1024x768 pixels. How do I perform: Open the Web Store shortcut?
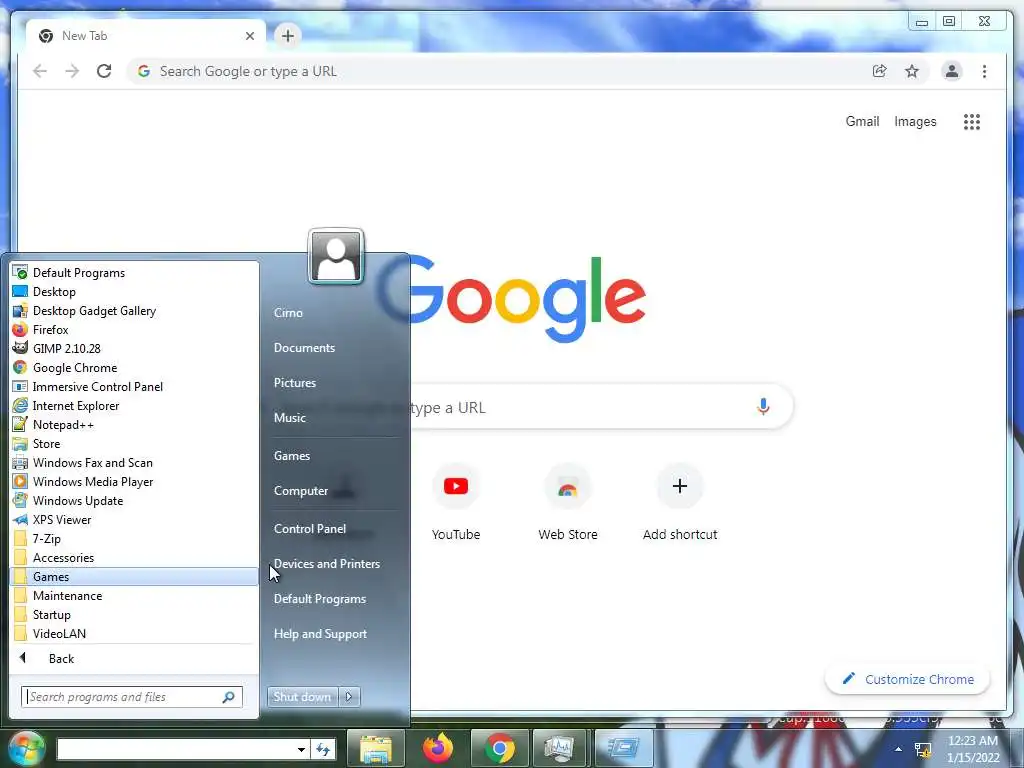568,503
